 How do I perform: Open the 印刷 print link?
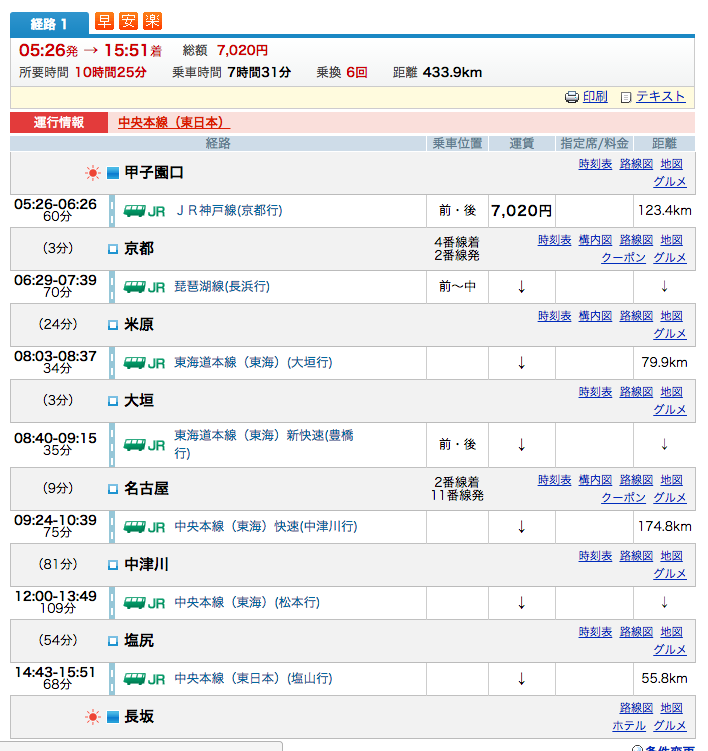(x=595, y=96)
